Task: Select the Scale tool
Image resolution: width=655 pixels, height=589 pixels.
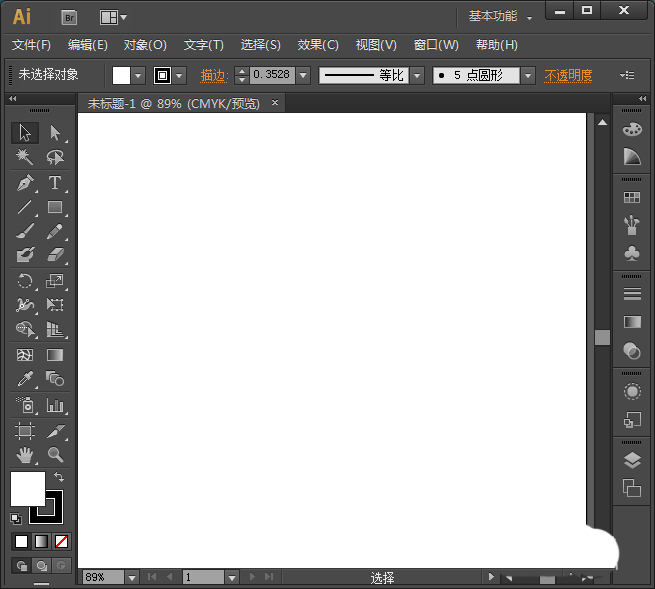Action: [x=55, y=281]
